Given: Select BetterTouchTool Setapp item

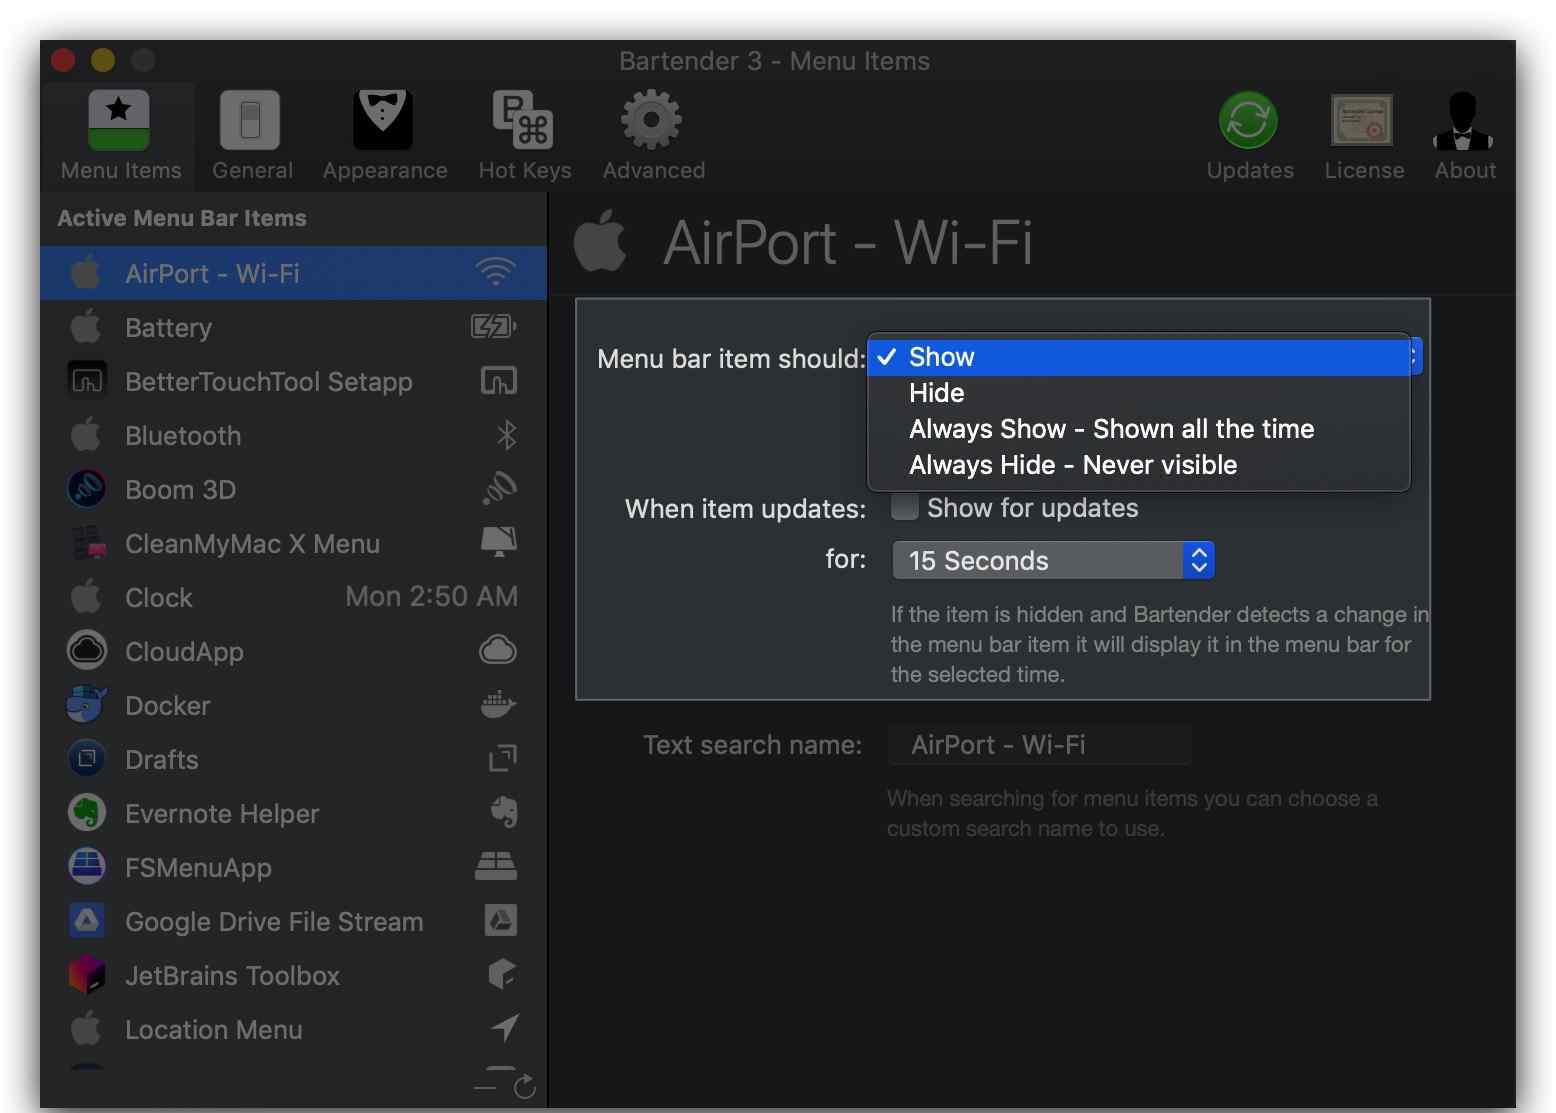Looking at the screenshot, I should [293, 381].
